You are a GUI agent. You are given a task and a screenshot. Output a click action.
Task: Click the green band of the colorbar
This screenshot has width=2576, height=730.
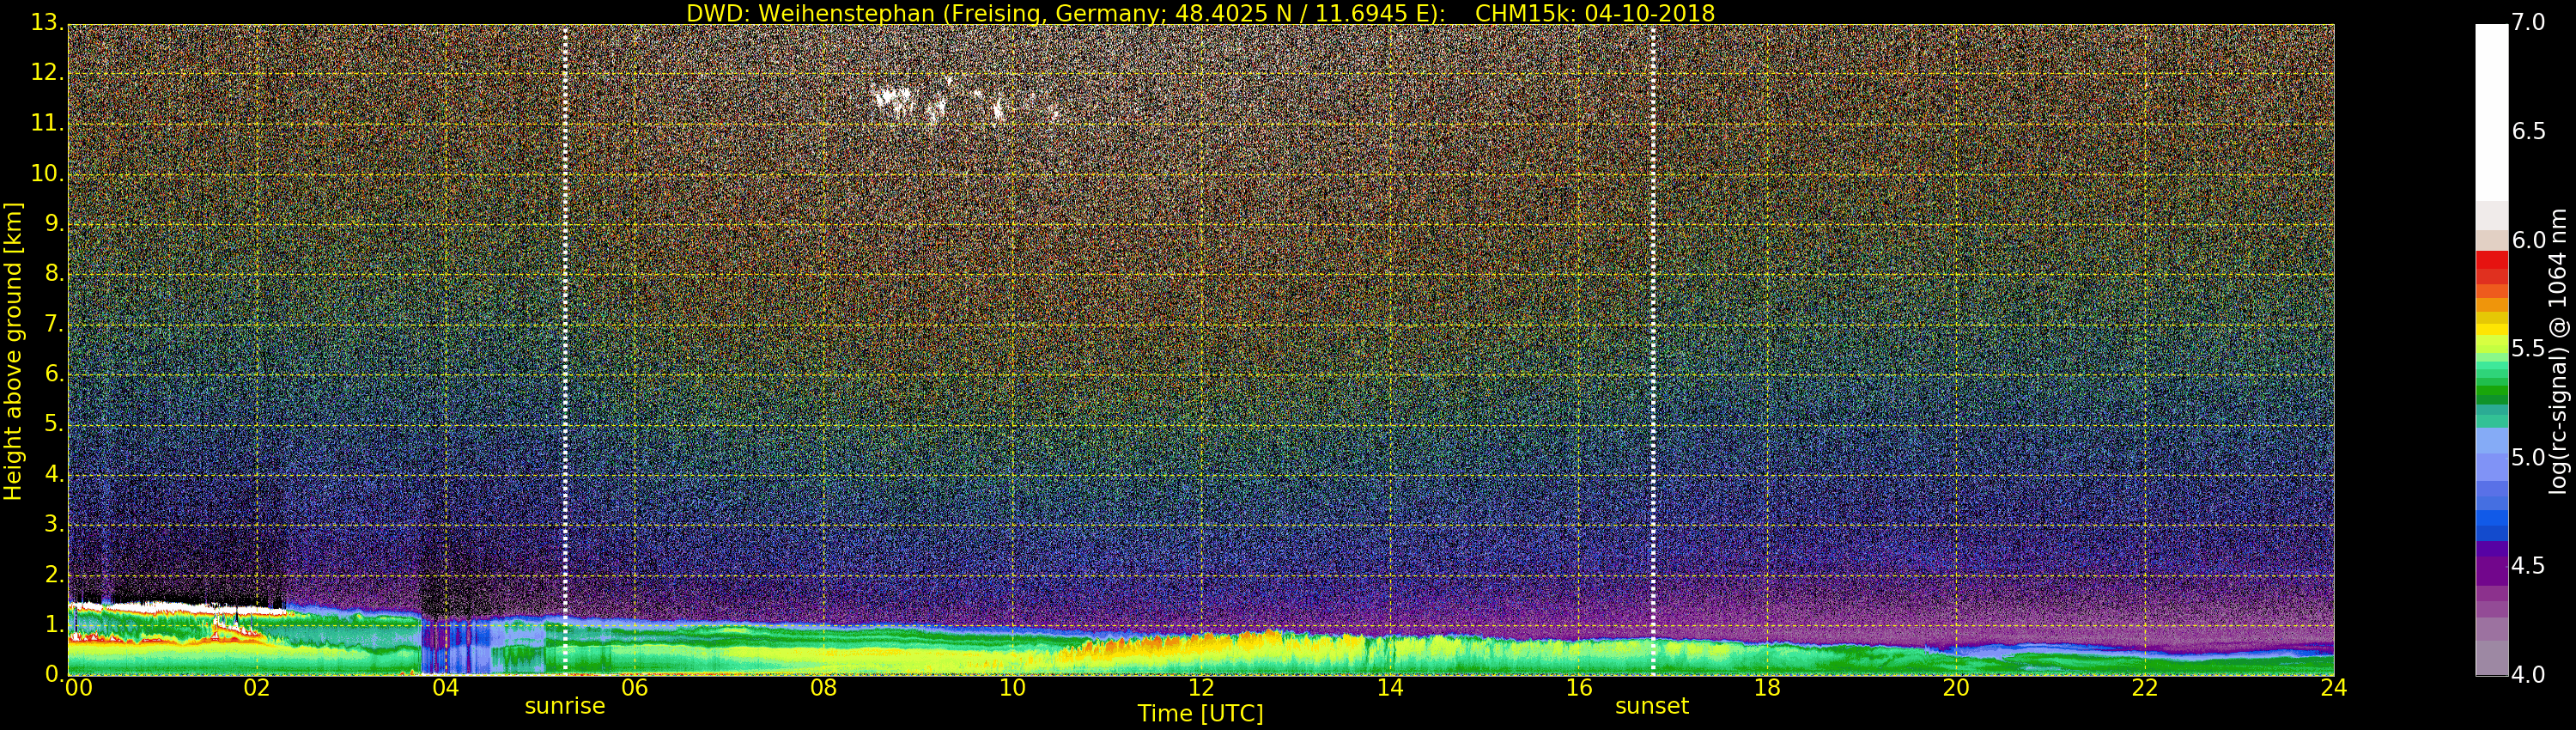pyautogui.click(x=2491, y=385)
